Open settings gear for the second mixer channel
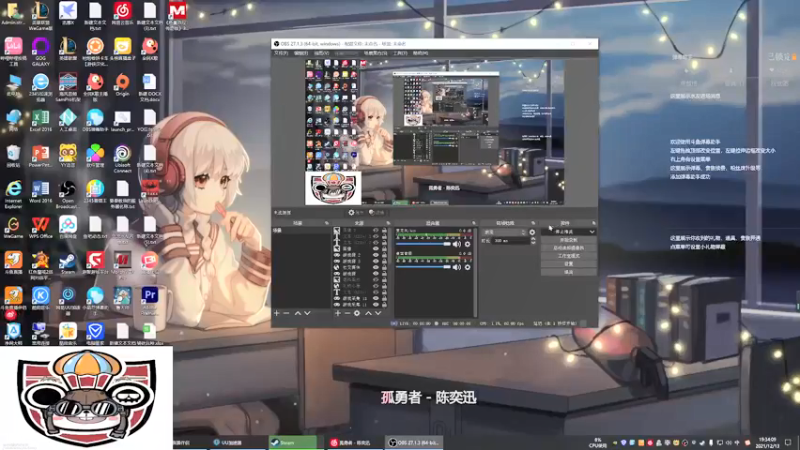Image resolution: width=800 pixels, height=450 pixels. [467, 267]
